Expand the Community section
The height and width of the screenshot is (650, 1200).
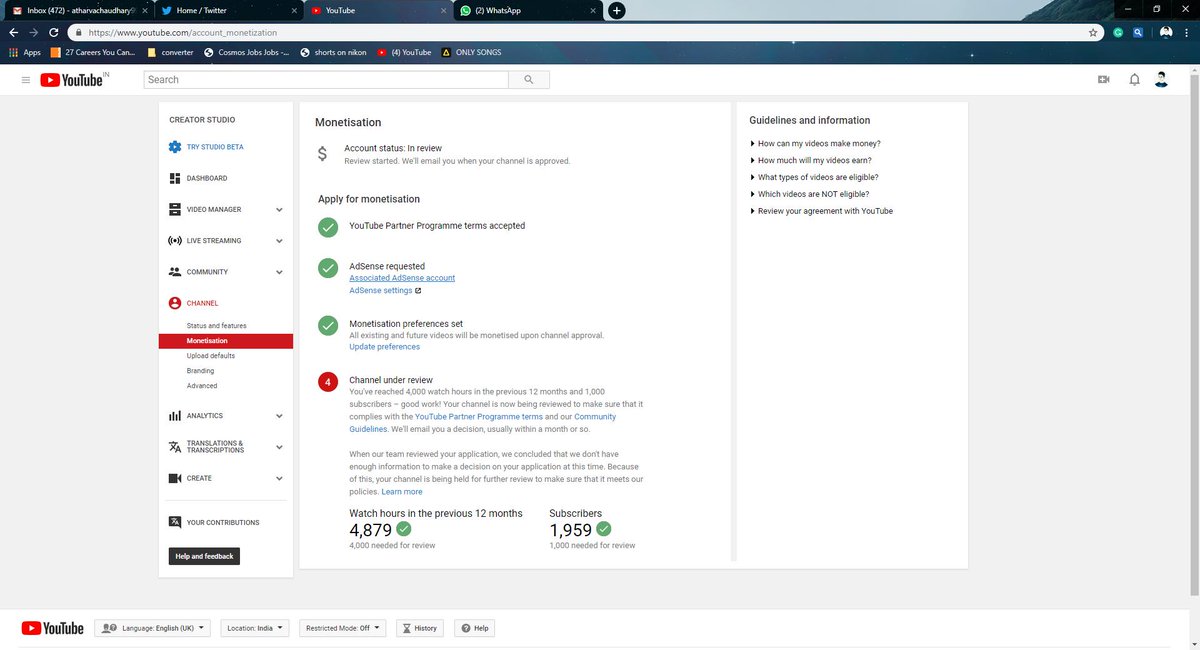[279, 272]
